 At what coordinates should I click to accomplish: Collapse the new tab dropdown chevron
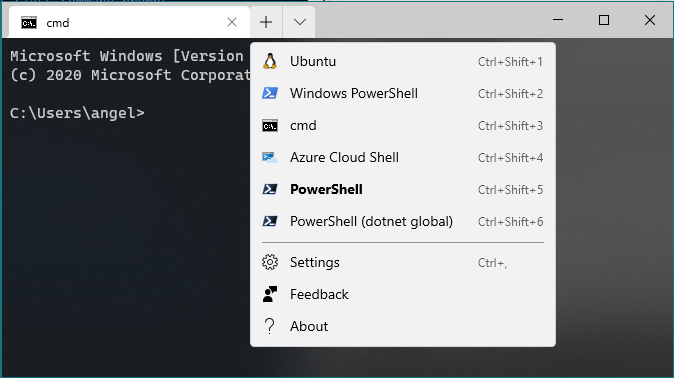click(299, 22)
